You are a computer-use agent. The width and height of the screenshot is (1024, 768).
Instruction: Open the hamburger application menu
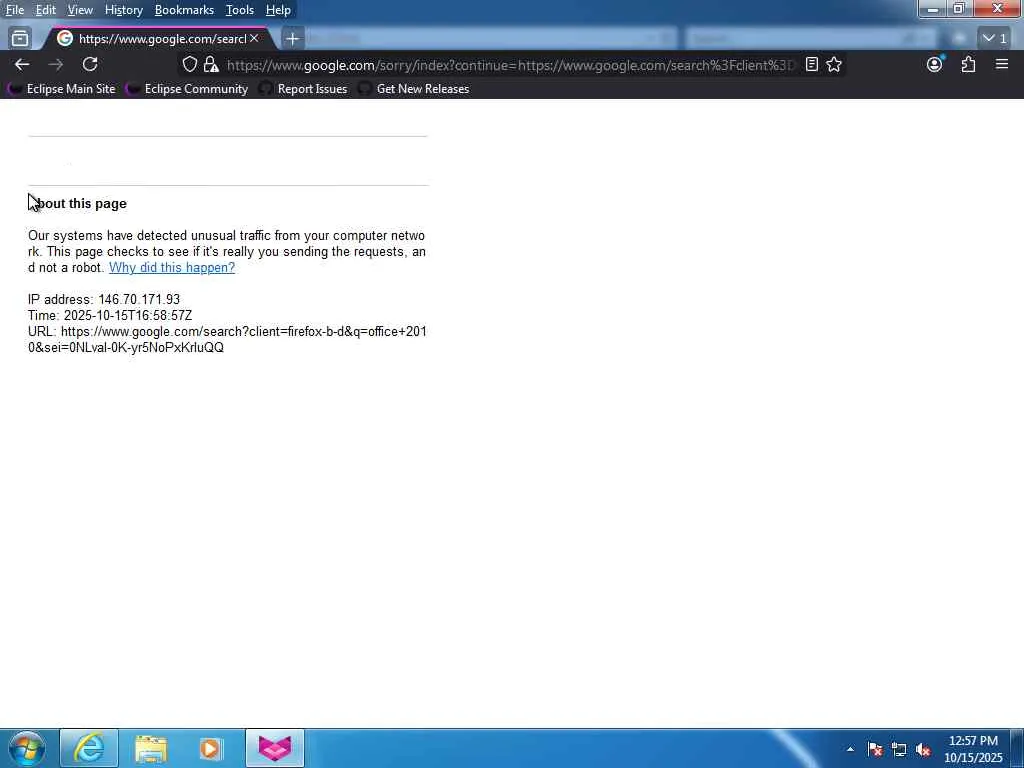[x=1002, y=64]
